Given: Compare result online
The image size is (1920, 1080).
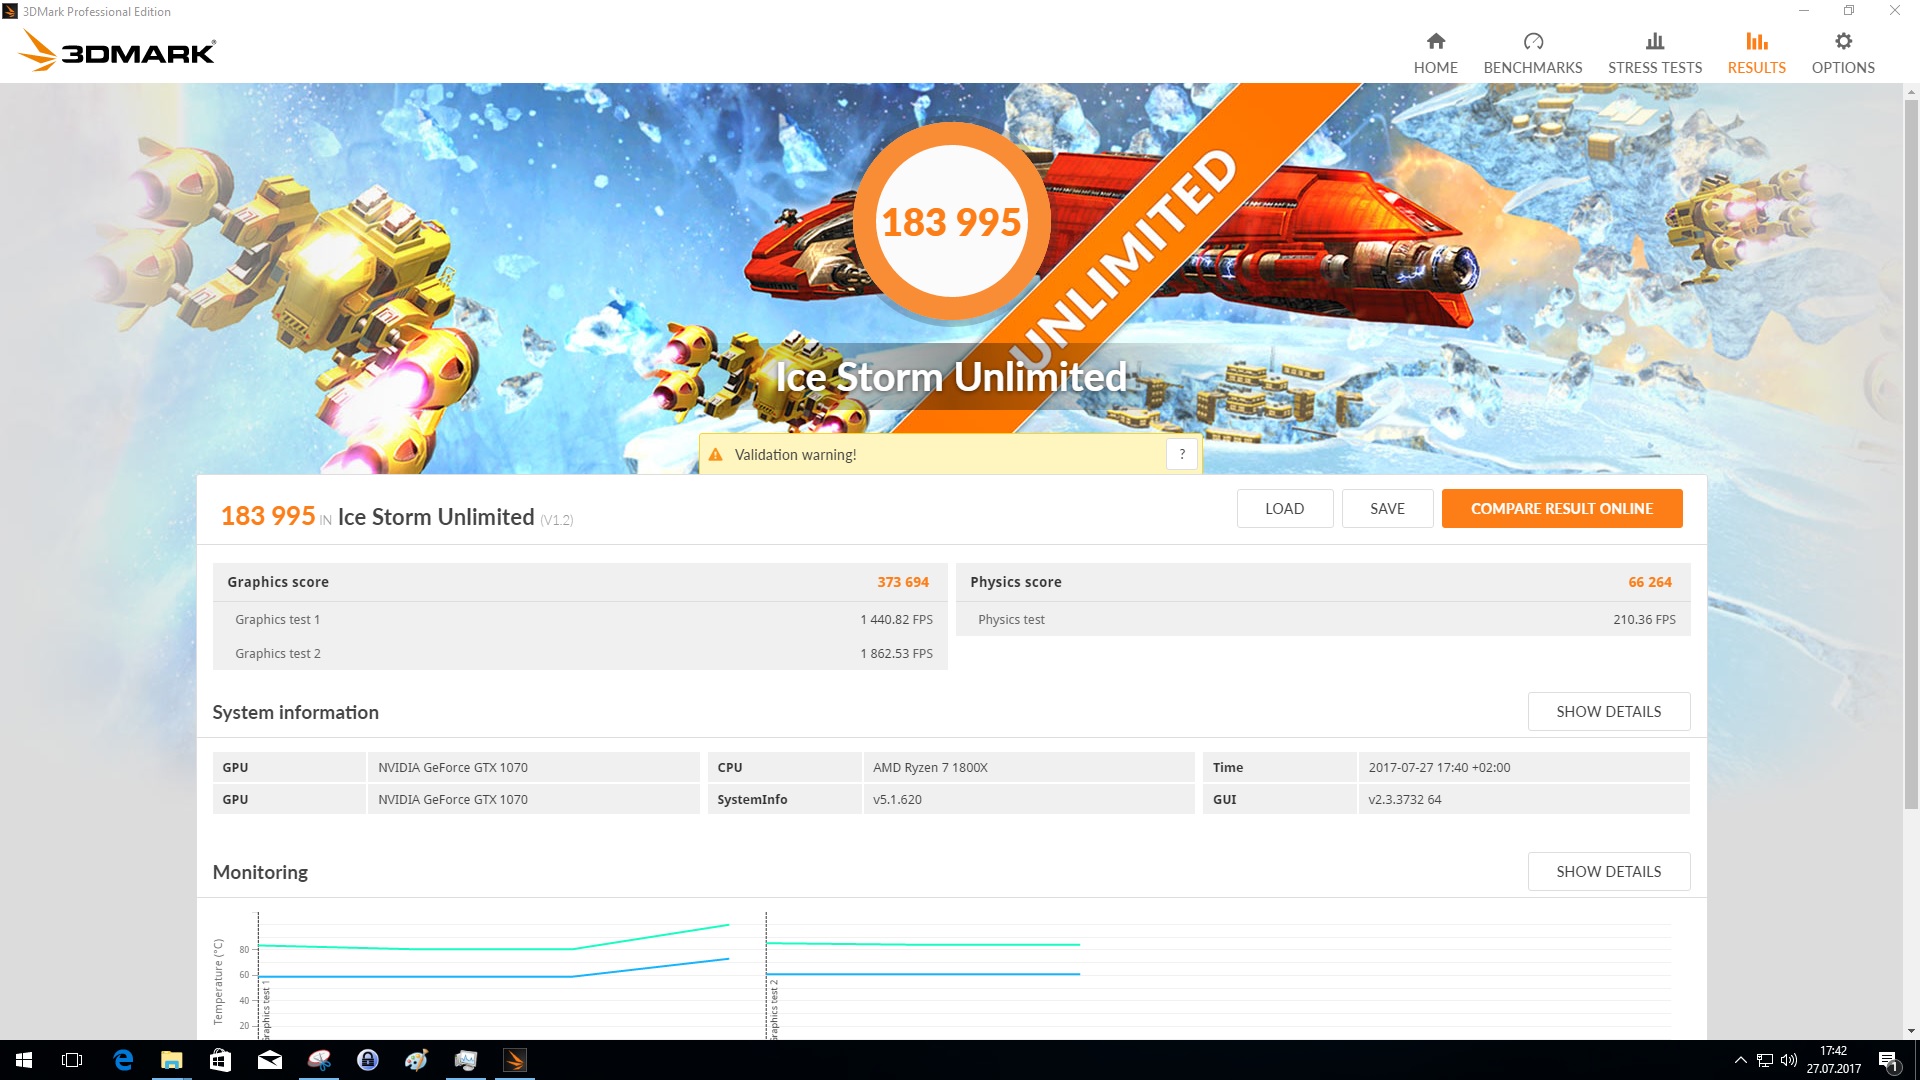Looking at the screenshot, I should [x=1561, y=508].
